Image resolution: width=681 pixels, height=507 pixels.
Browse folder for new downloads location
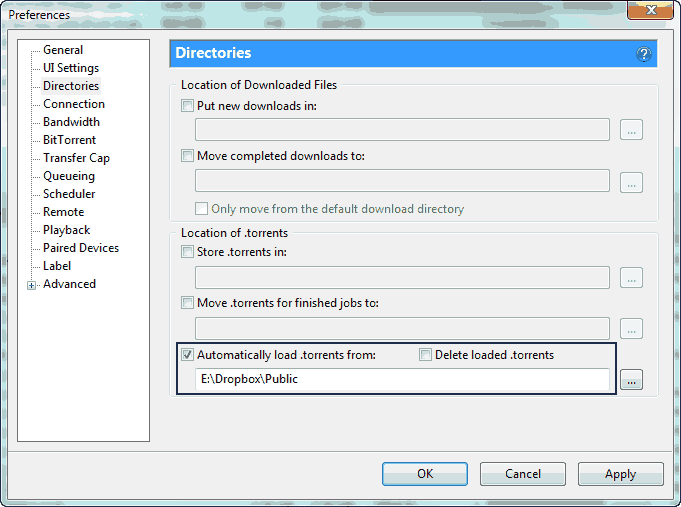tap(631, 130)
